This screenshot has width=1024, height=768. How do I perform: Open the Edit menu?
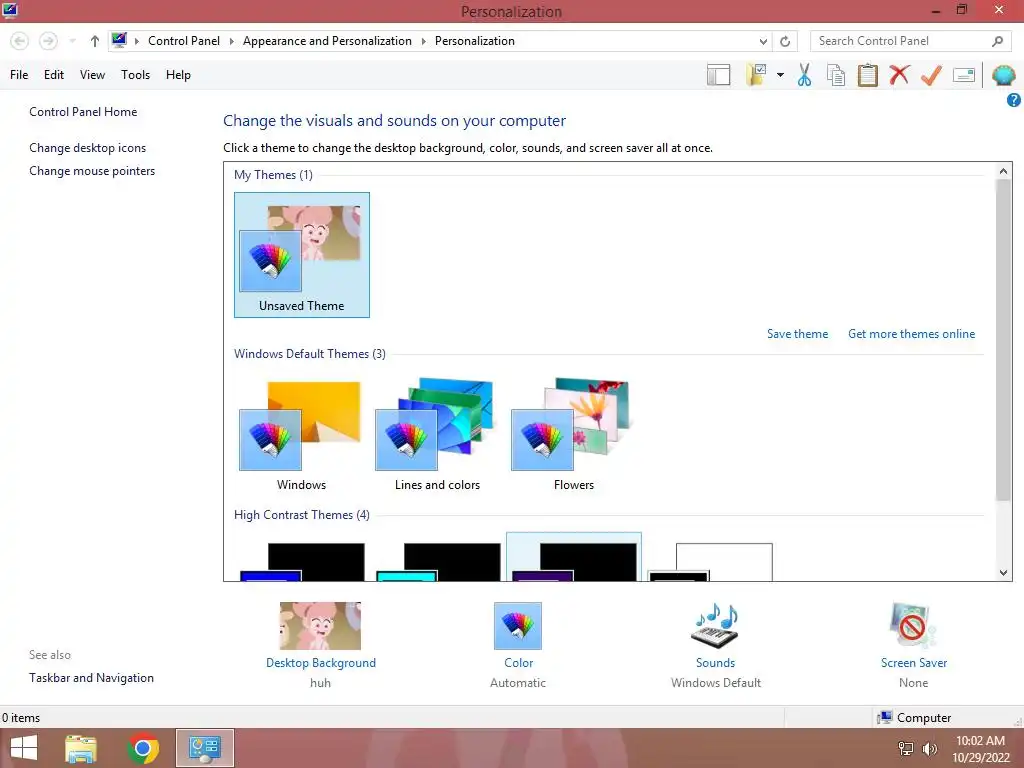(x=54, y=75)
